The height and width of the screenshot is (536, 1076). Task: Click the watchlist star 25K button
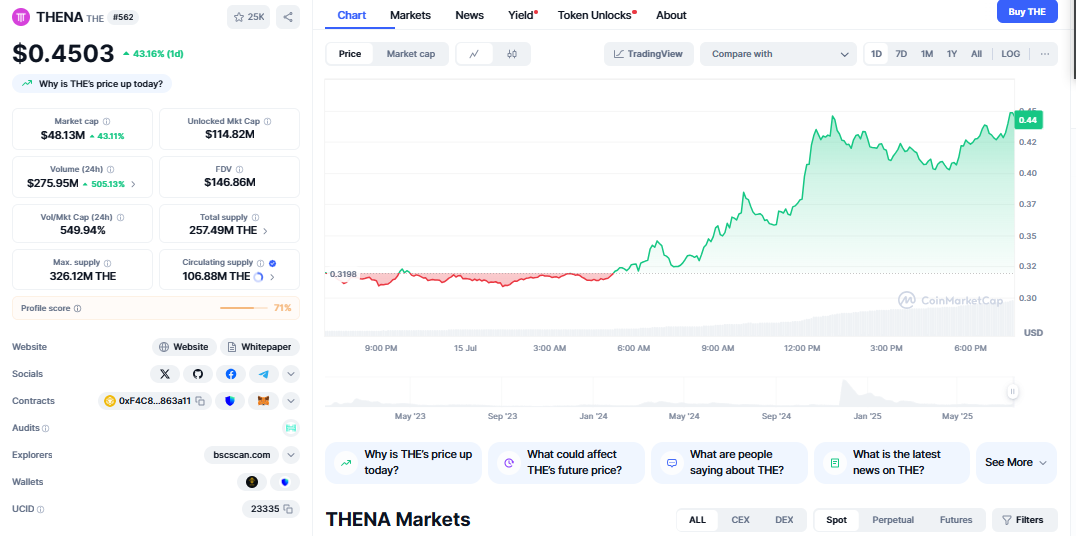[248, 17]
